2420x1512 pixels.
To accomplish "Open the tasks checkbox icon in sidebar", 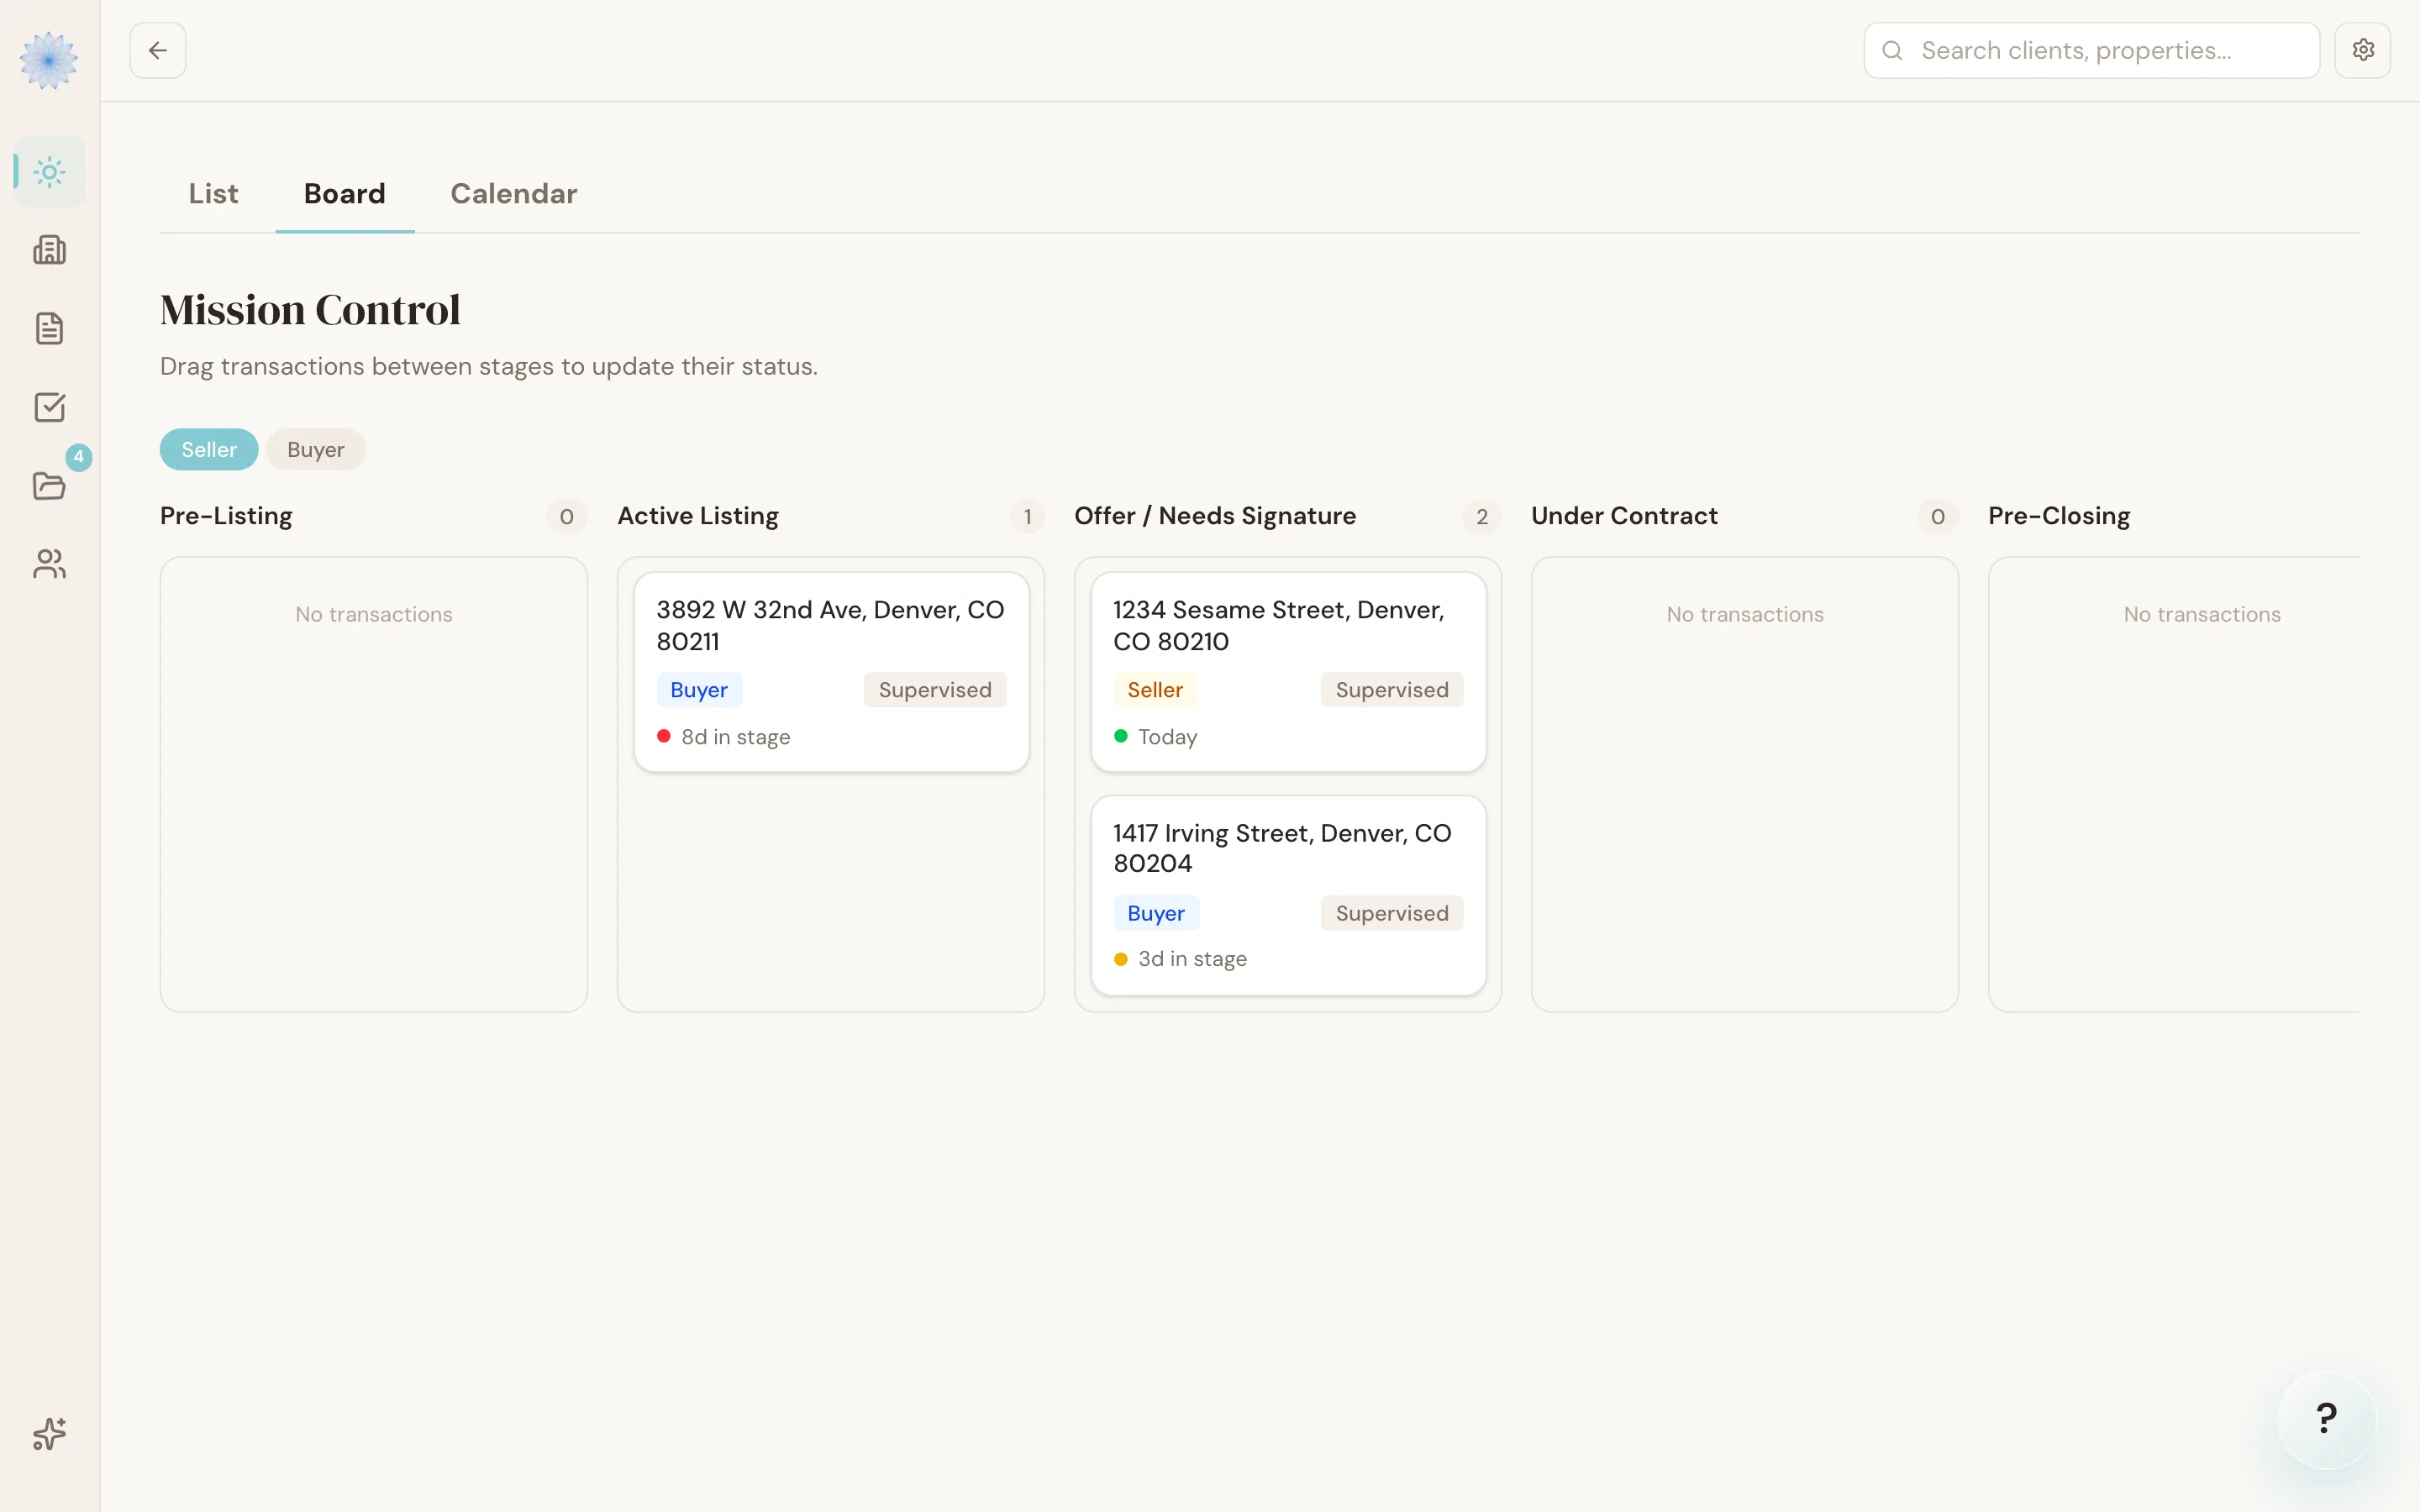I will pos(49,407).
